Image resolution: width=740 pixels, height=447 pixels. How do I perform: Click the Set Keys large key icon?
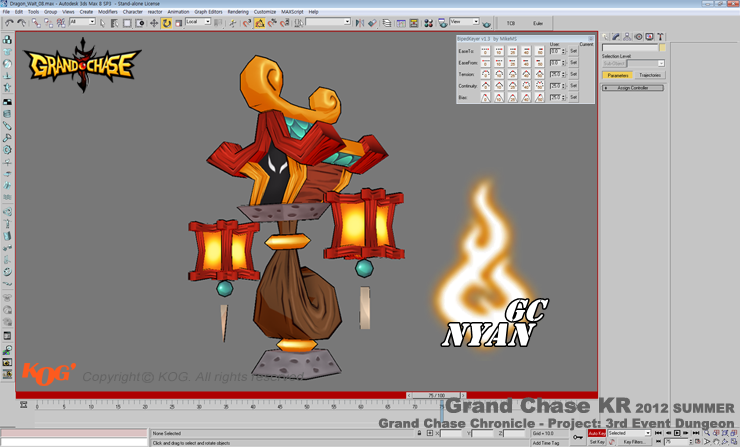578,437
